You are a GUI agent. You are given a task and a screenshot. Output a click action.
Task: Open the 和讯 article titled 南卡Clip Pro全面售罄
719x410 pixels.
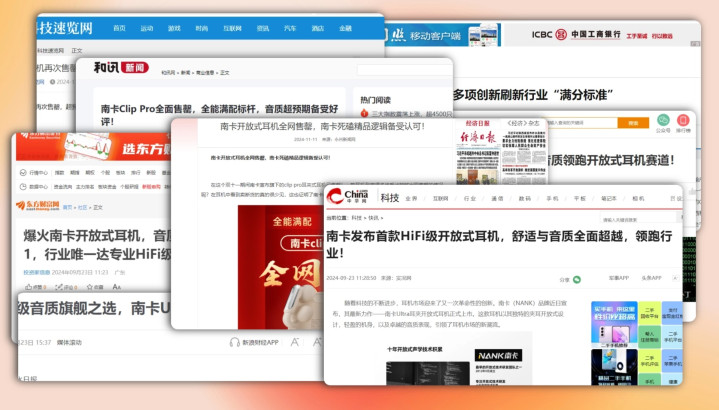pos(219,115)
